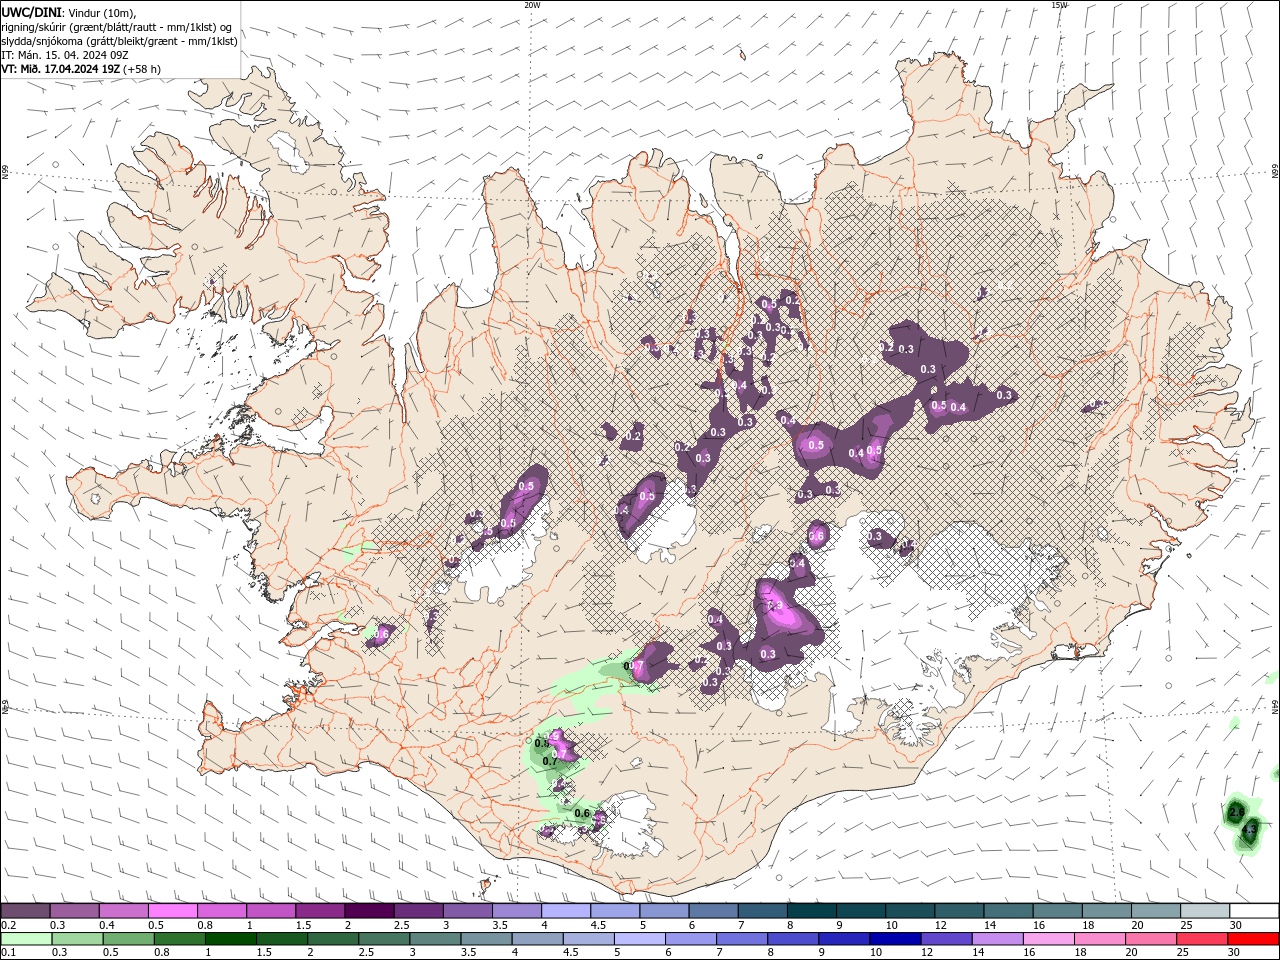Pick the 25 red-pink swatch in rain legend
The image size is (1280, 960).
(x=1203, y=939)
